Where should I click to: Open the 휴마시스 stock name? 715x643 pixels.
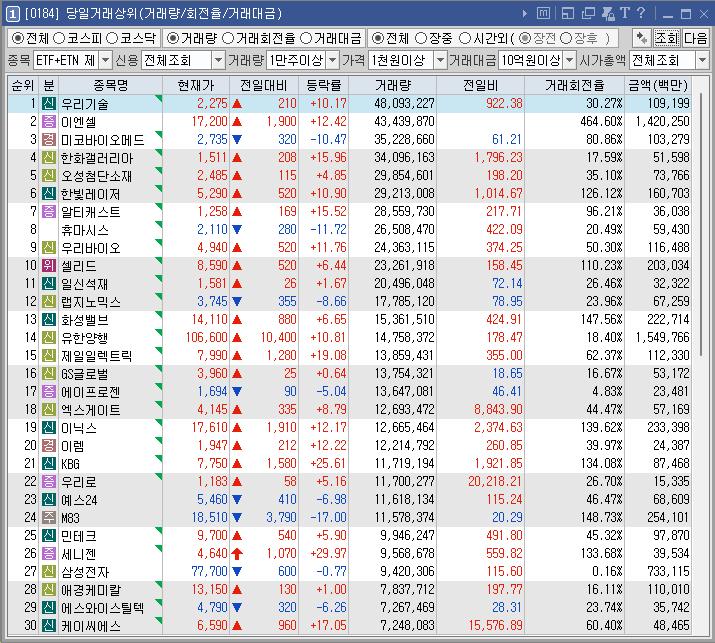click(85, 230)
